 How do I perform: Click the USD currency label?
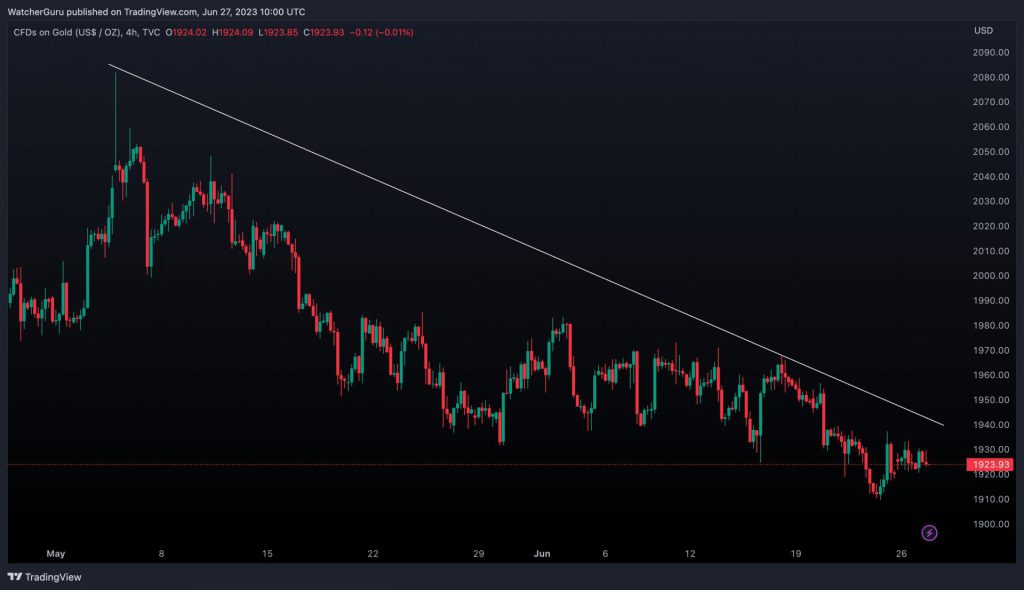[983, 31]
